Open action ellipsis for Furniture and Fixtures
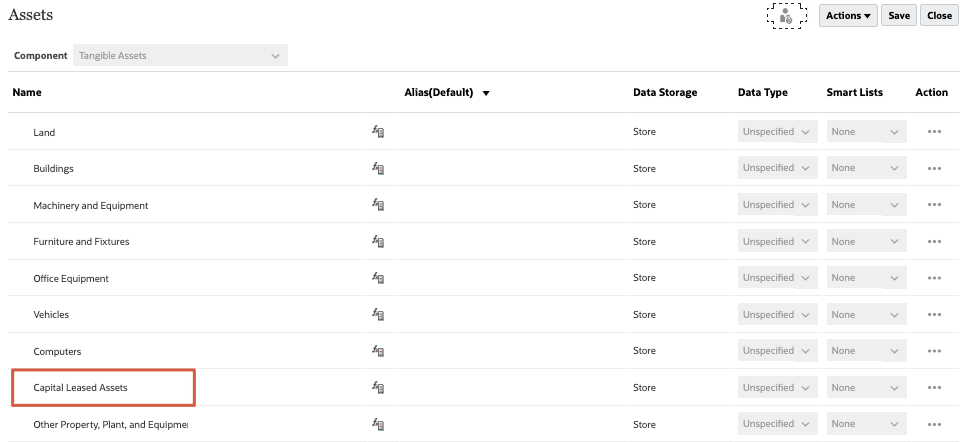This screenshot has height=442, width=963. pos(934,242)
